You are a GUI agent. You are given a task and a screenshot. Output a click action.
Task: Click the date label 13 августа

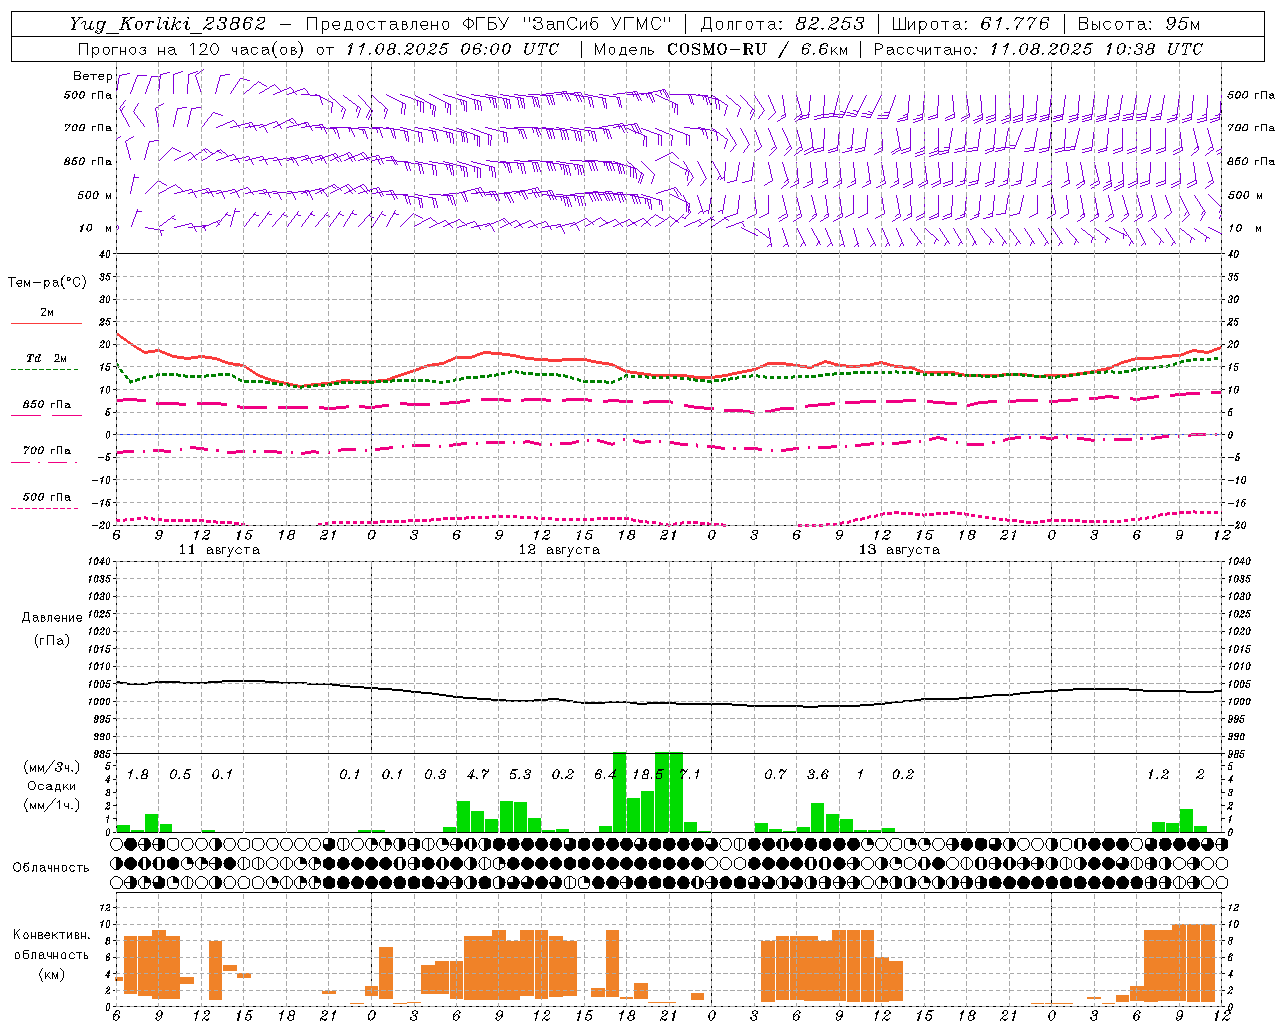[x=899, y=550]
